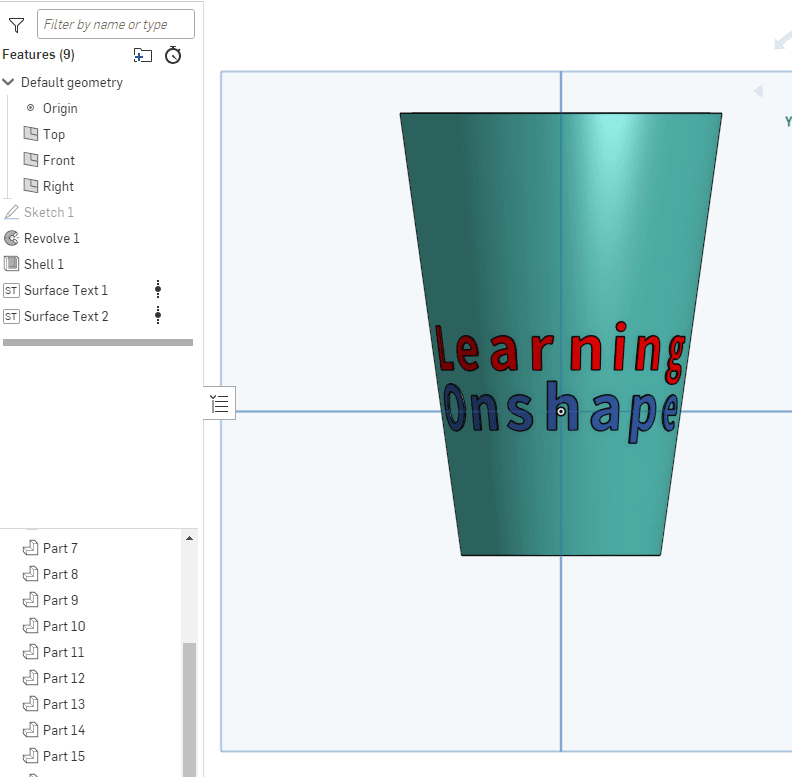Click the Revolve 1 feature icon
Screen dimensions: 792x777
pyautogui.click(x=12, y=238)
